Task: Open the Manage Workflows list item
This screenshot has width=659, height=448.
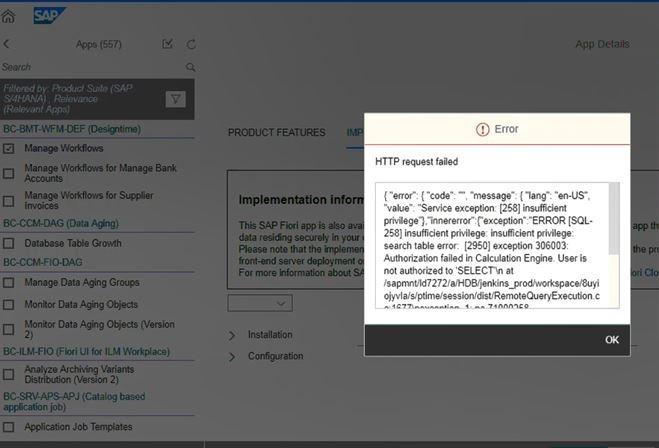Action: [x=64, y=148]
